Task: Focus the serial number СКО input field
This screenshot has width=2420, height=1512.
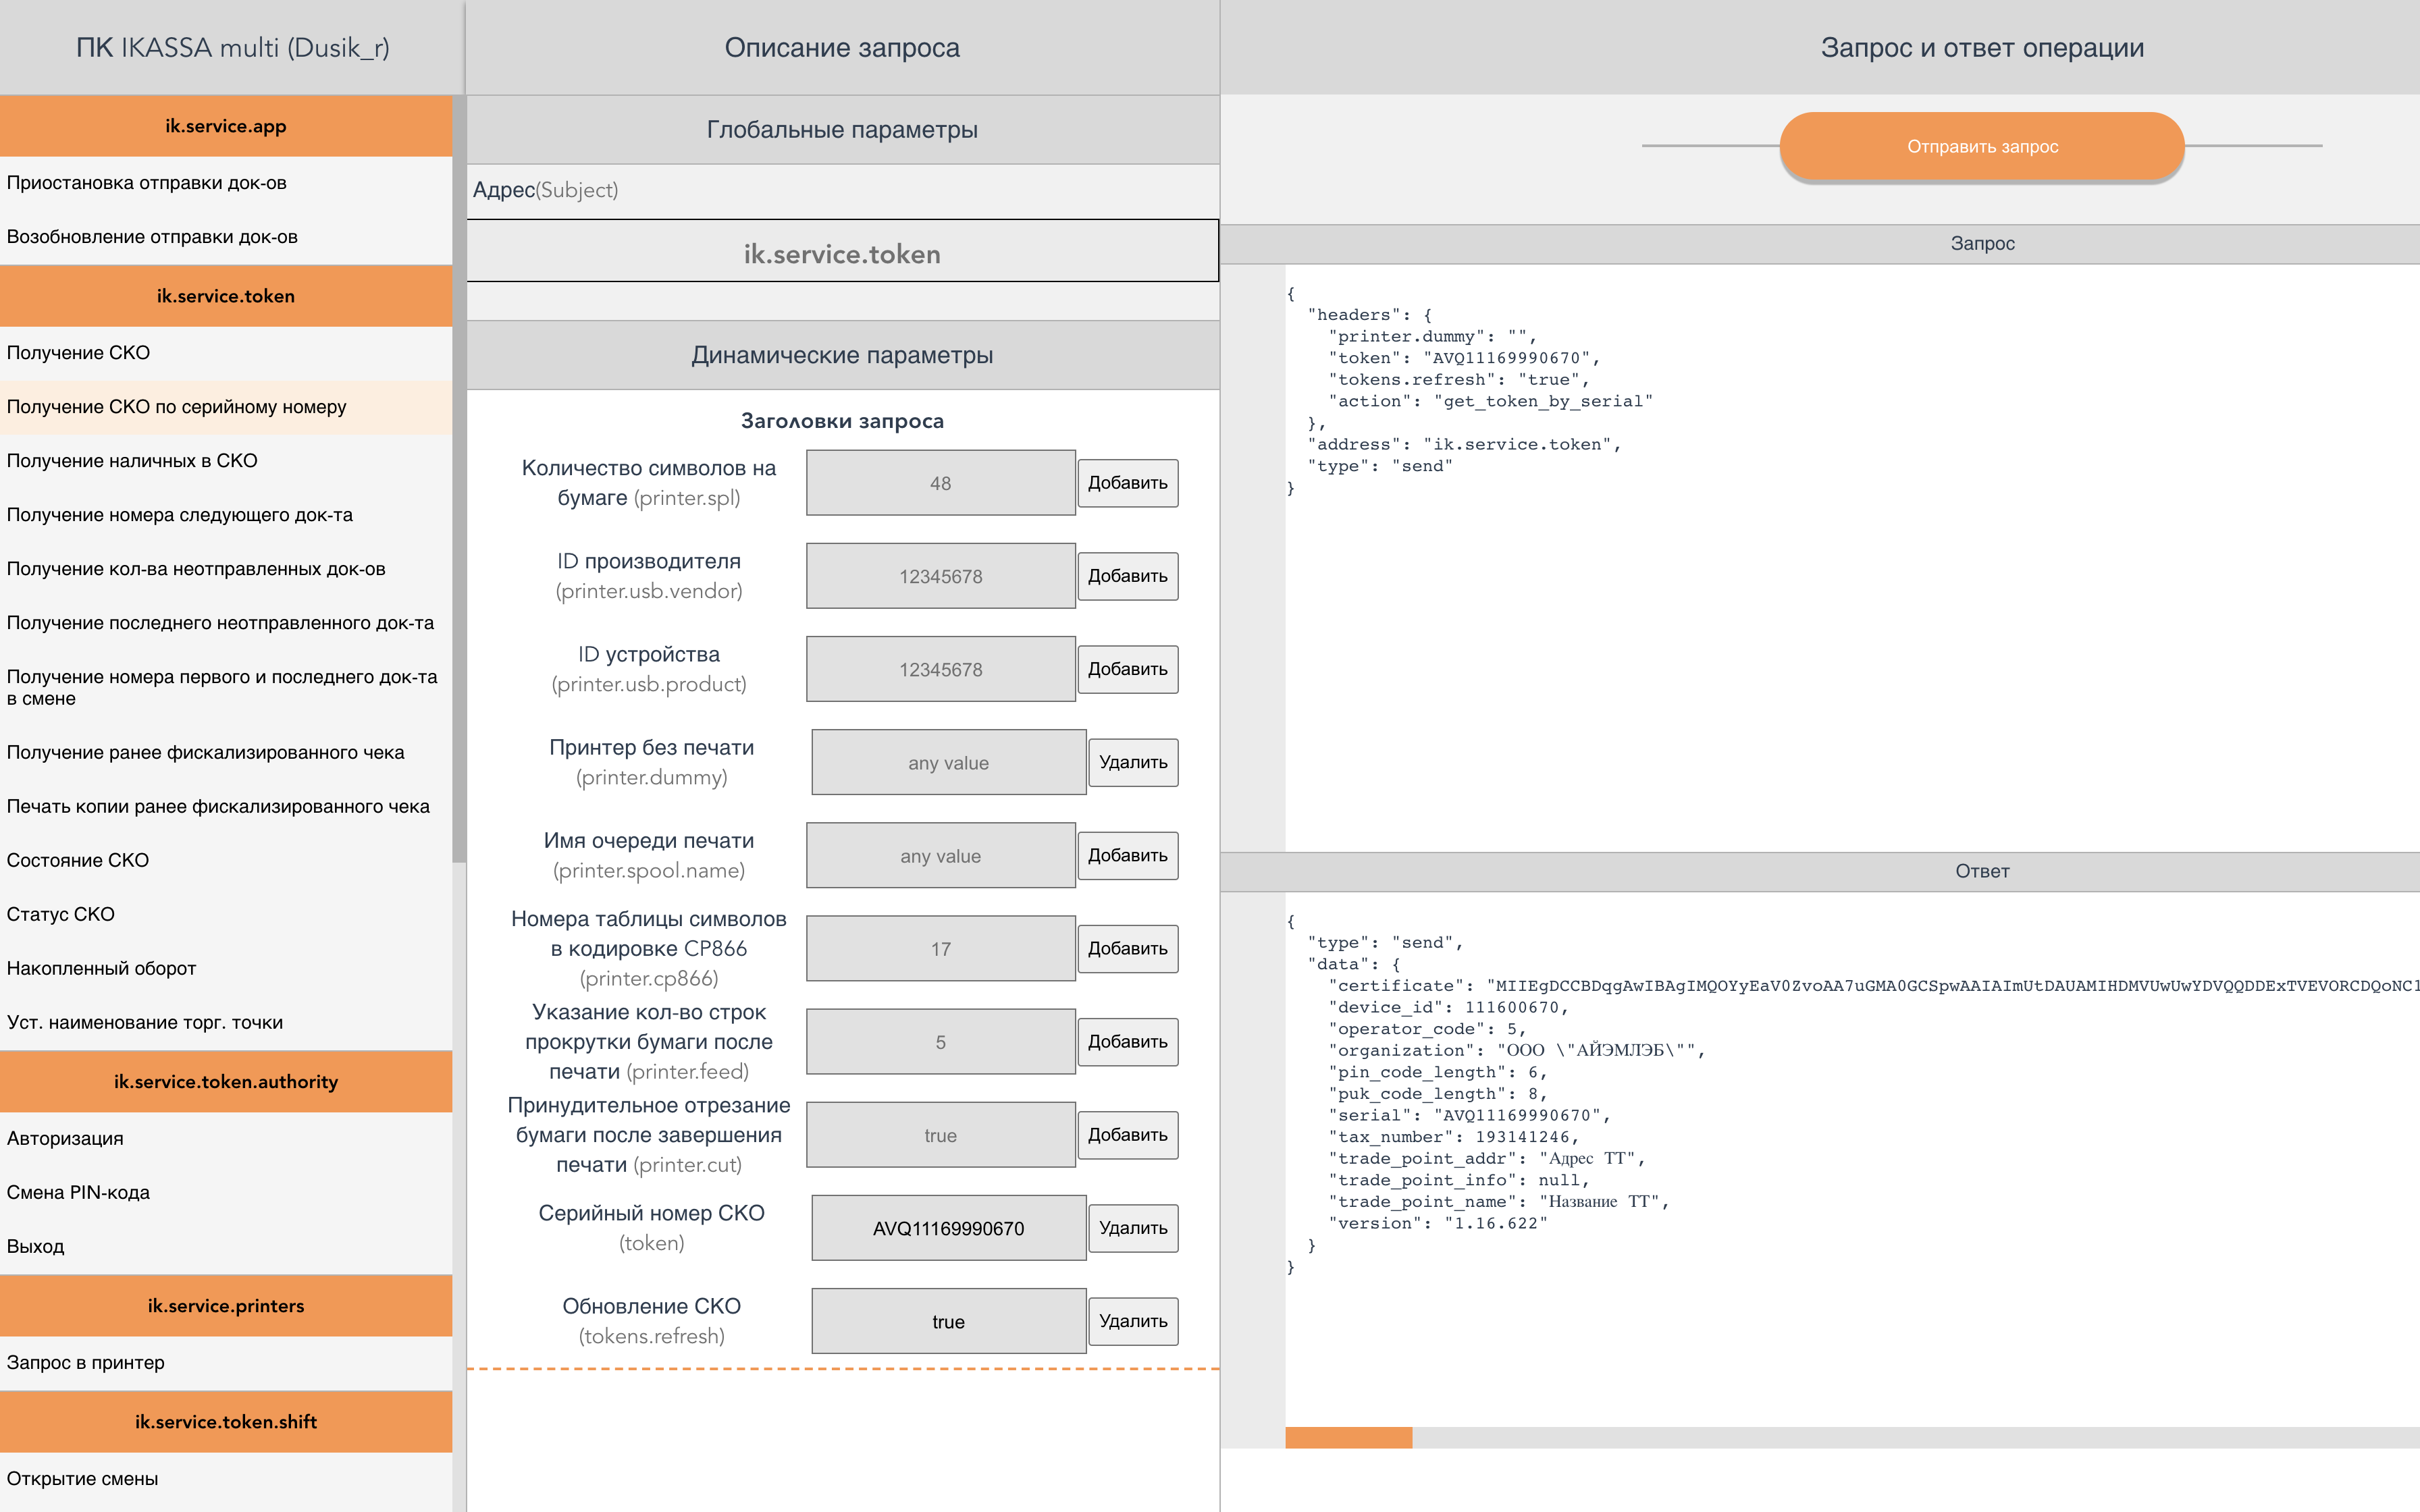Action: pyautogui.click(x=947, y=1228)
